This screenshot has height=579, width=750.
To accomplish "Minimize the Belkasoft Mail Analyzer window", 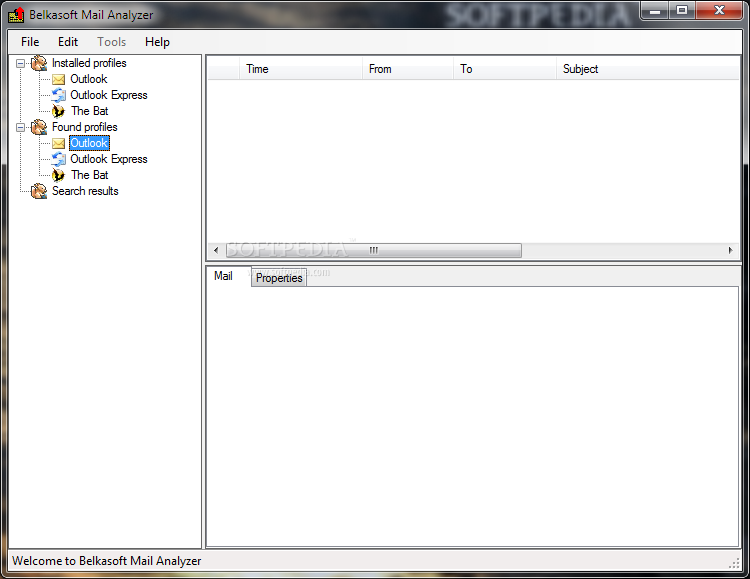I will click(x=655, y=11).
